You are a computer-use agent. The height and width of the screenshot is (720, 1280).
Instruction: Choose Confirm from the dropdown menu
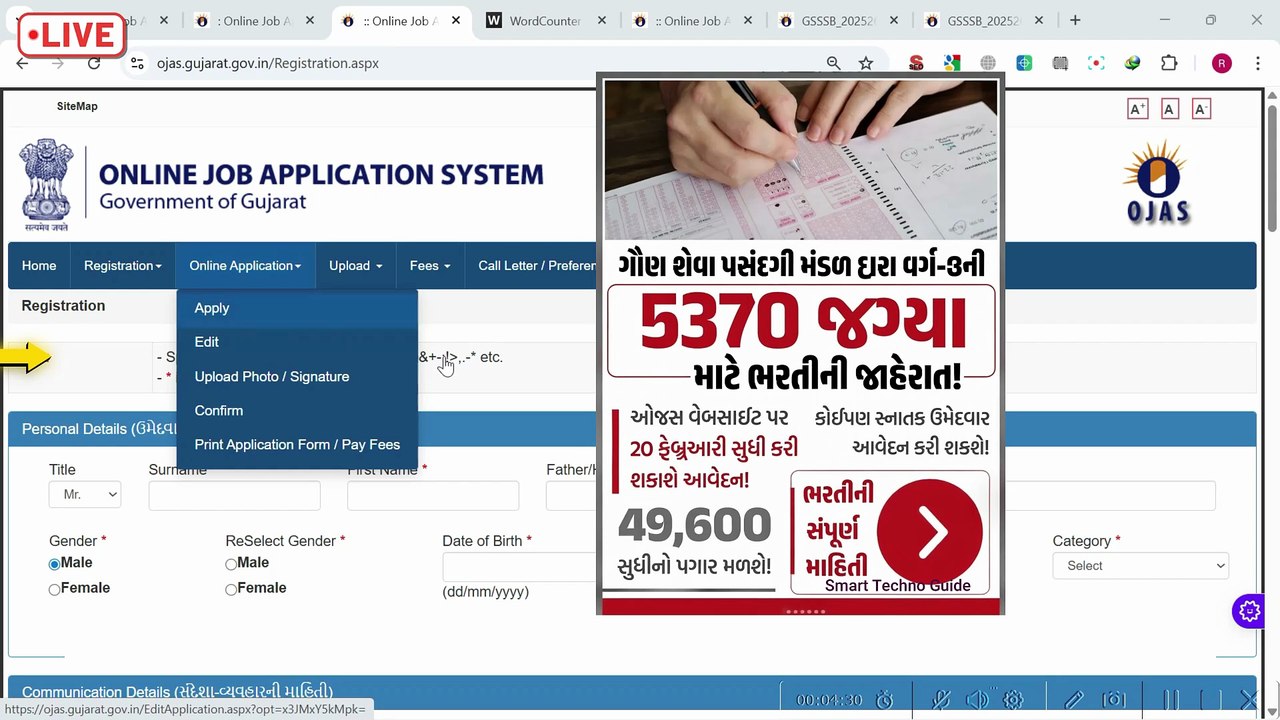tap(297, 411)
